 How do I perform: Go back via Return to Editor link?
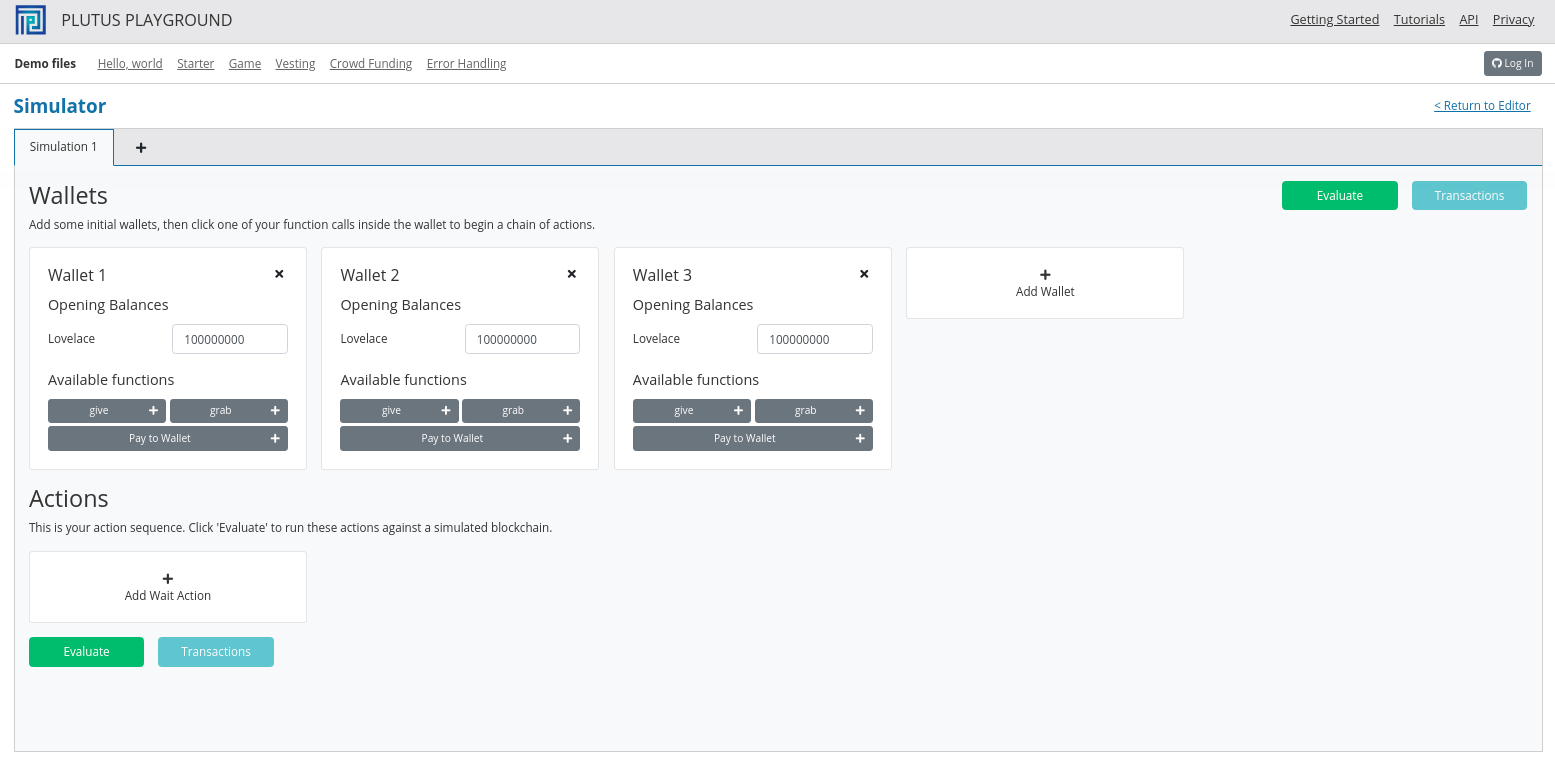1482,106
